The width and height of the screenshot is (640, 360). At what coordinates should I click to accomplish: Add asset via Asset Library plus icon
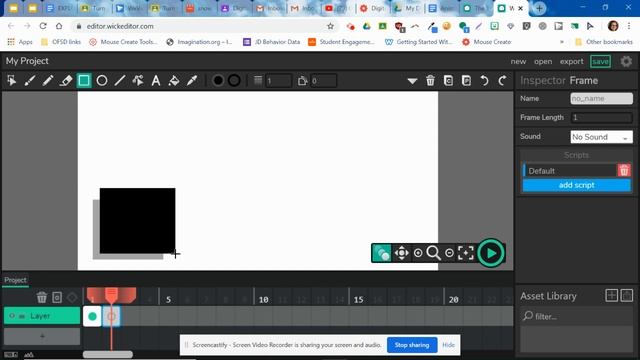tap(611, 296)
